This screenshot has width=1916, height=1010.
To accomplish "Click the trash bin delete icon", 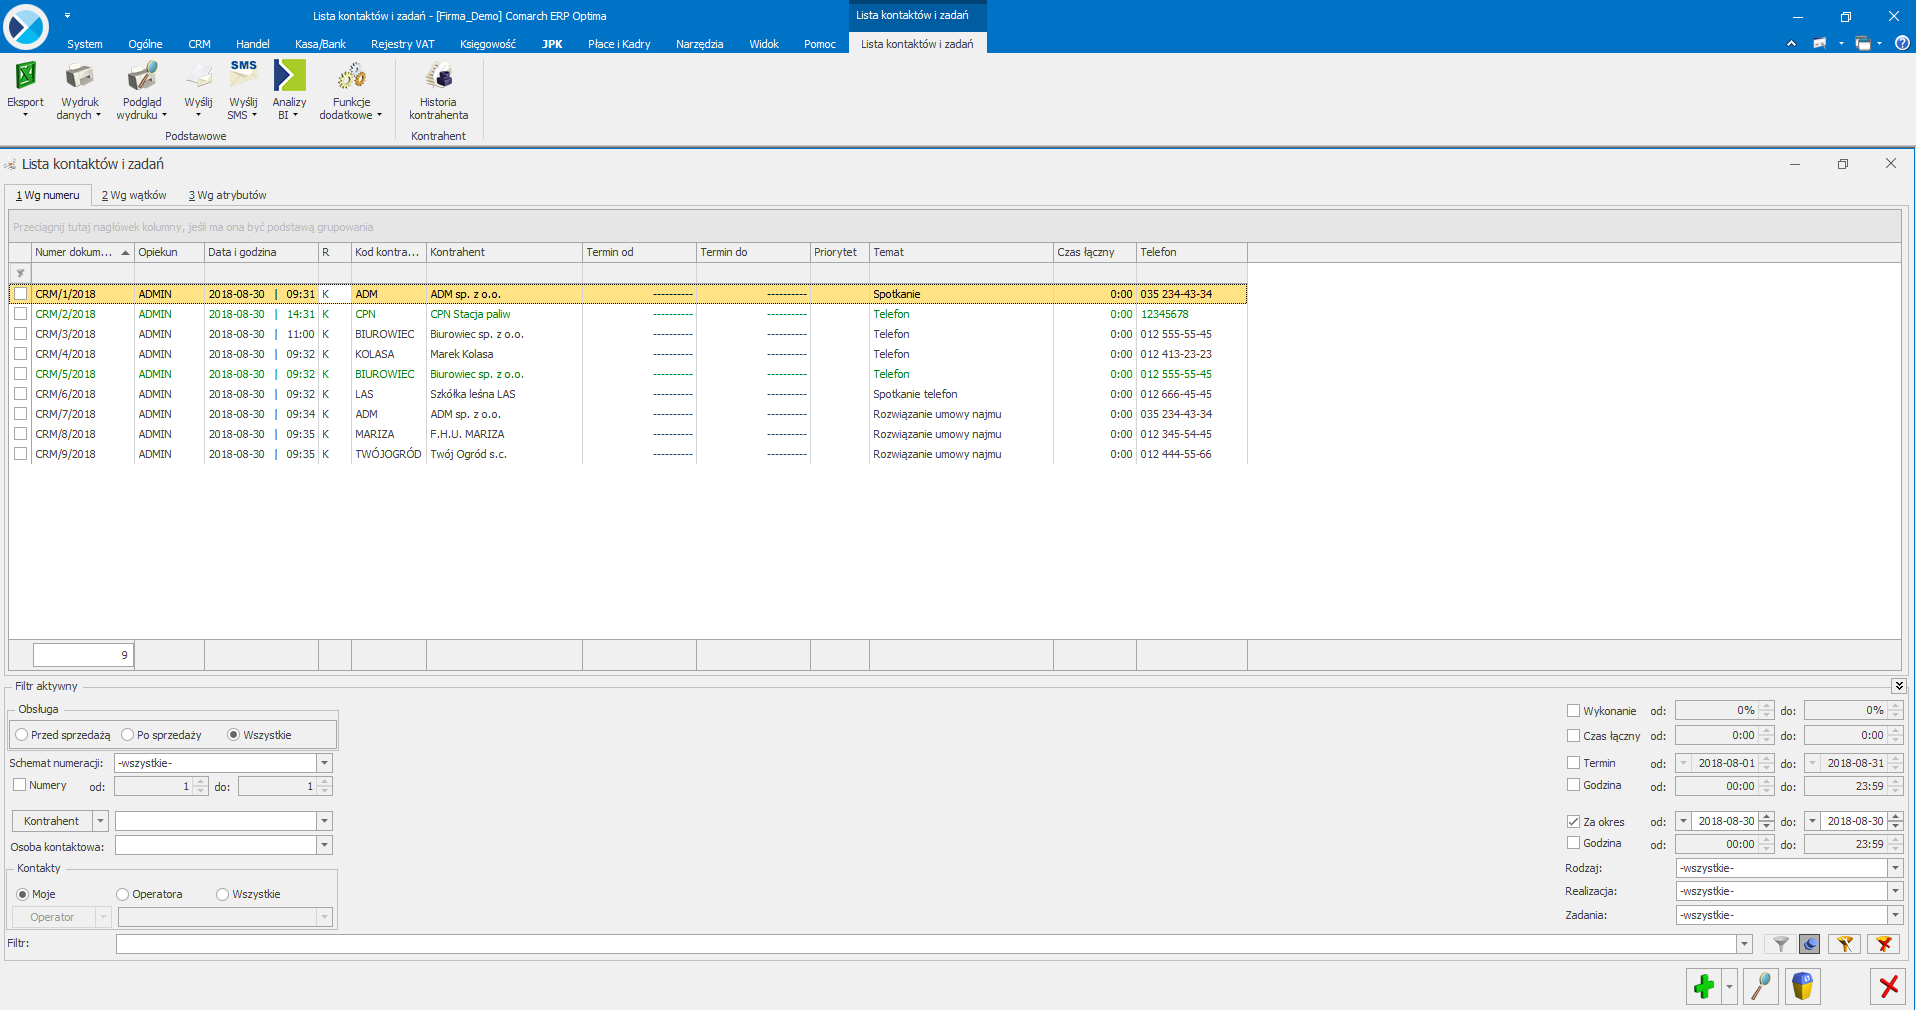I will pyautogui.click(x=1802, y=987).
